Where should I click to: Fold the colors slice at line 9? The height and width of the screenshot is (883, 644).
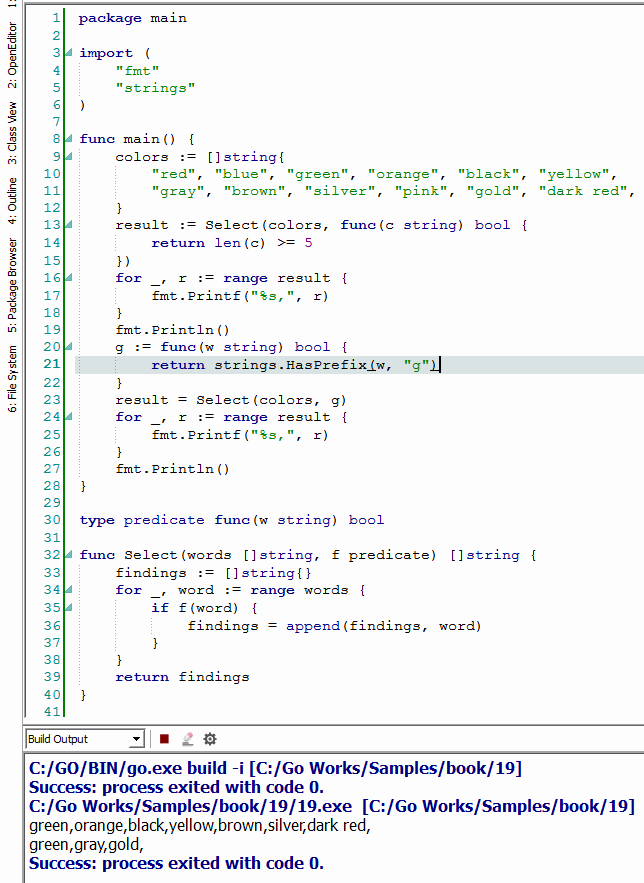point(68,157)
